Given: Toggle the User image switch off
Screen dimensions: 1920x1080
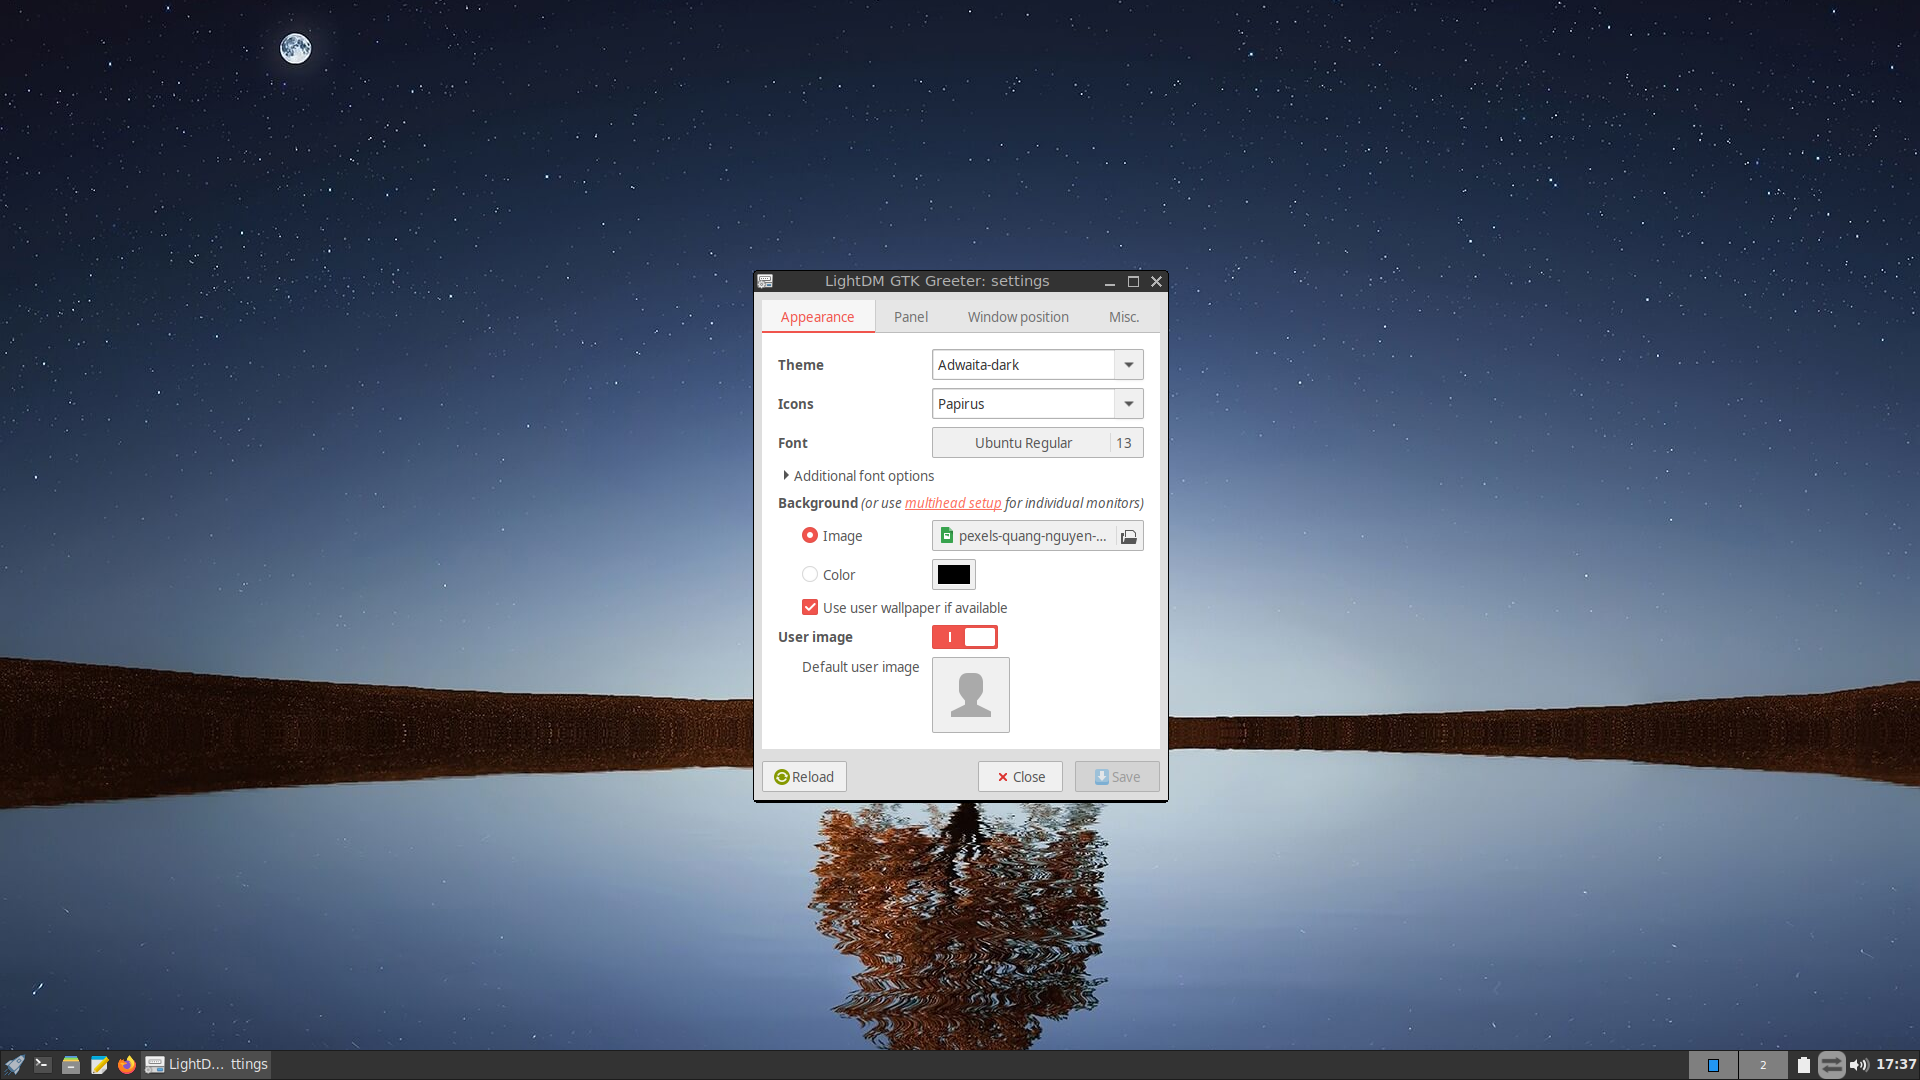Looking at the screenshot, I should [965, 637].
